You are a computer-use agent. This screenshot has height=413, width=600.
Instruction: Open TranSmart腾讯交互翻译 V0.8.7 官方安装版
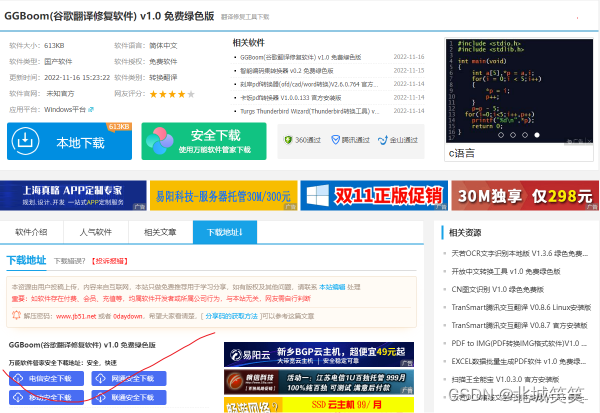[519, 325]
